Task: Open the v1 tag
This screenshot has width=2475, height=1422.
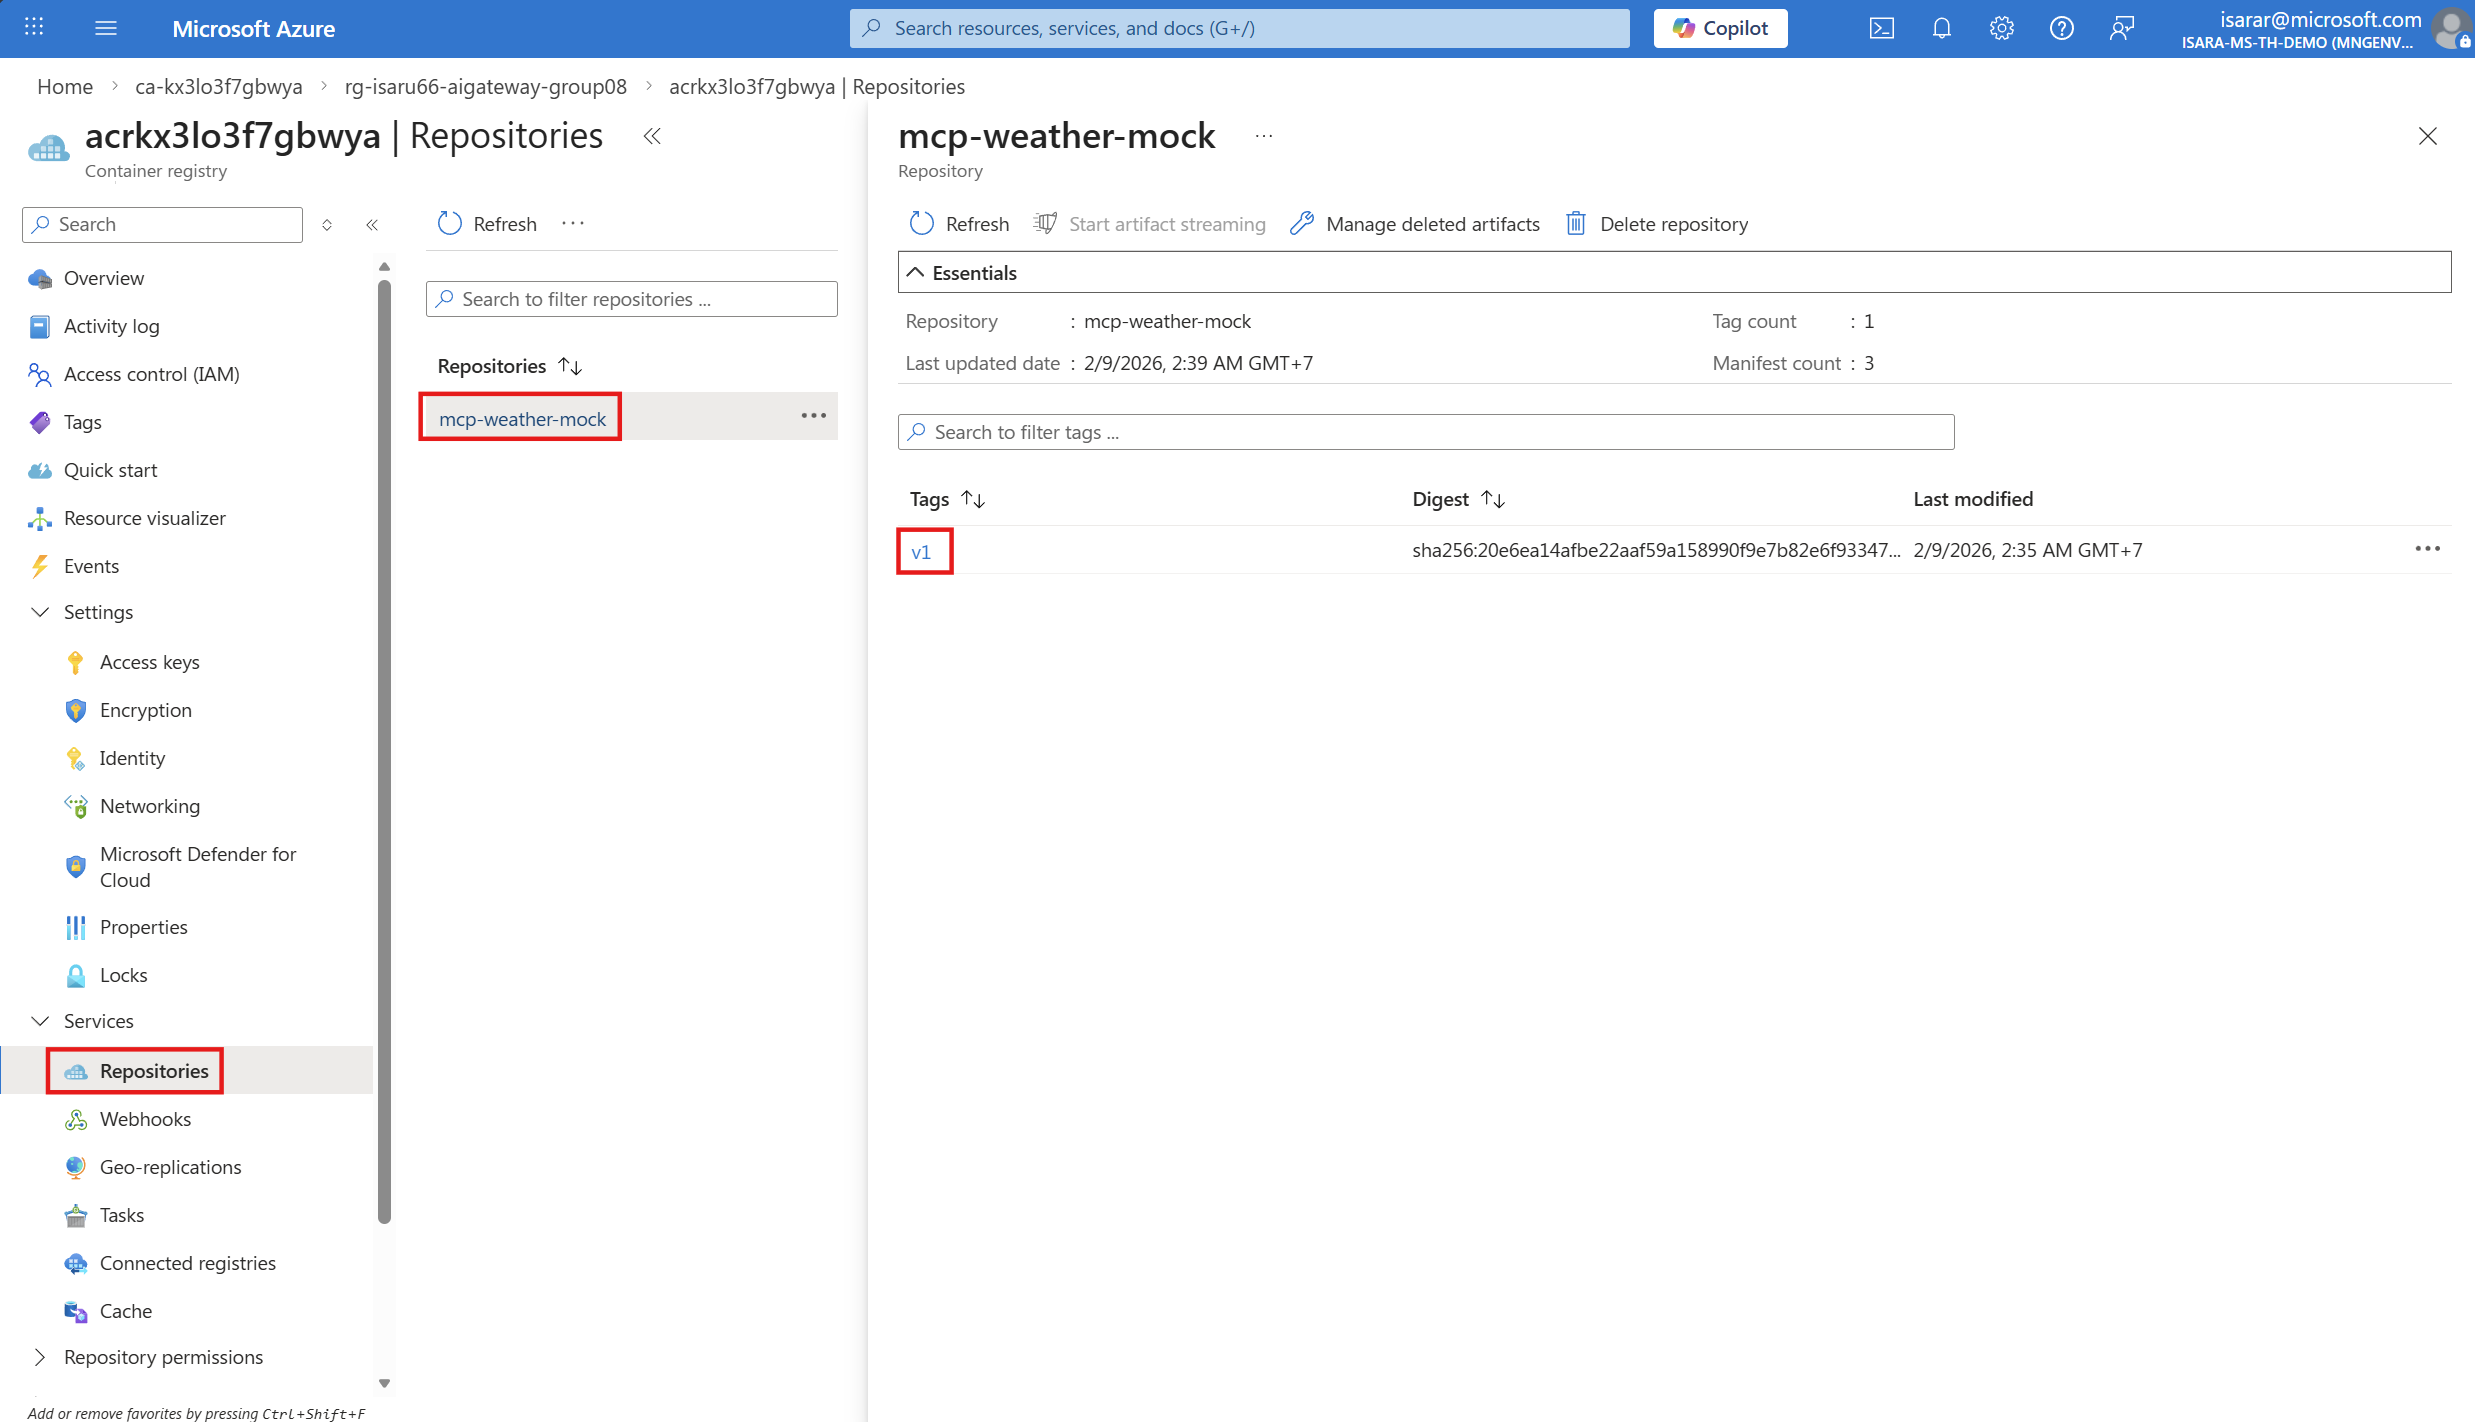Action: [x=921, y=552]
